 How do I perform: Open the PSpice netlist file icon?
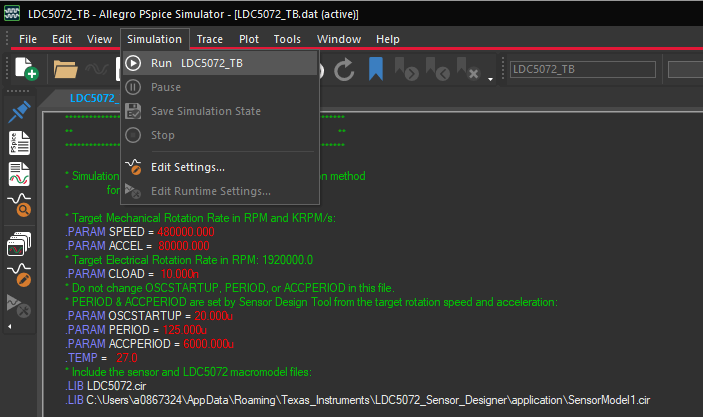tap(20, 142)
